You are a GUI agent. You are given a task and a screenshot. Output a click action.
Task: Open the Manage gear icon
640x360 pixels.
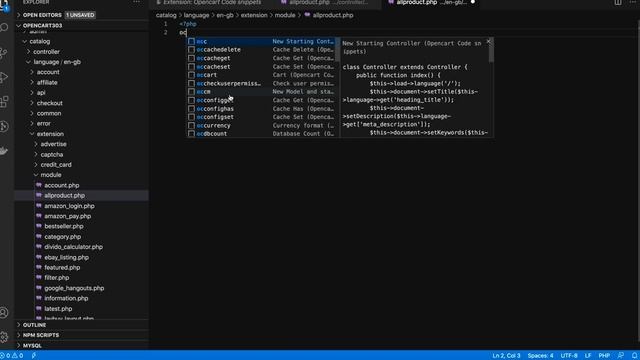pos(4,337)
